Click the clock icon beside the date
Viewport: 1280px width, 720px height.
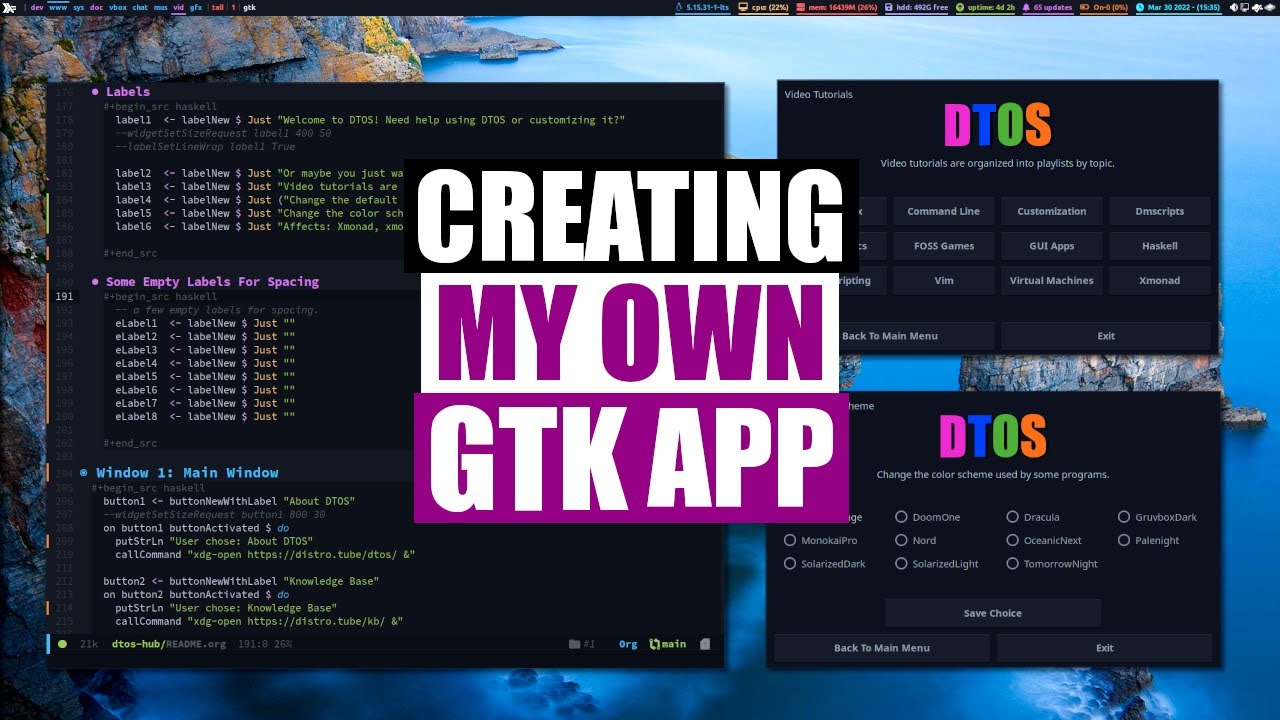point(1140,7)
